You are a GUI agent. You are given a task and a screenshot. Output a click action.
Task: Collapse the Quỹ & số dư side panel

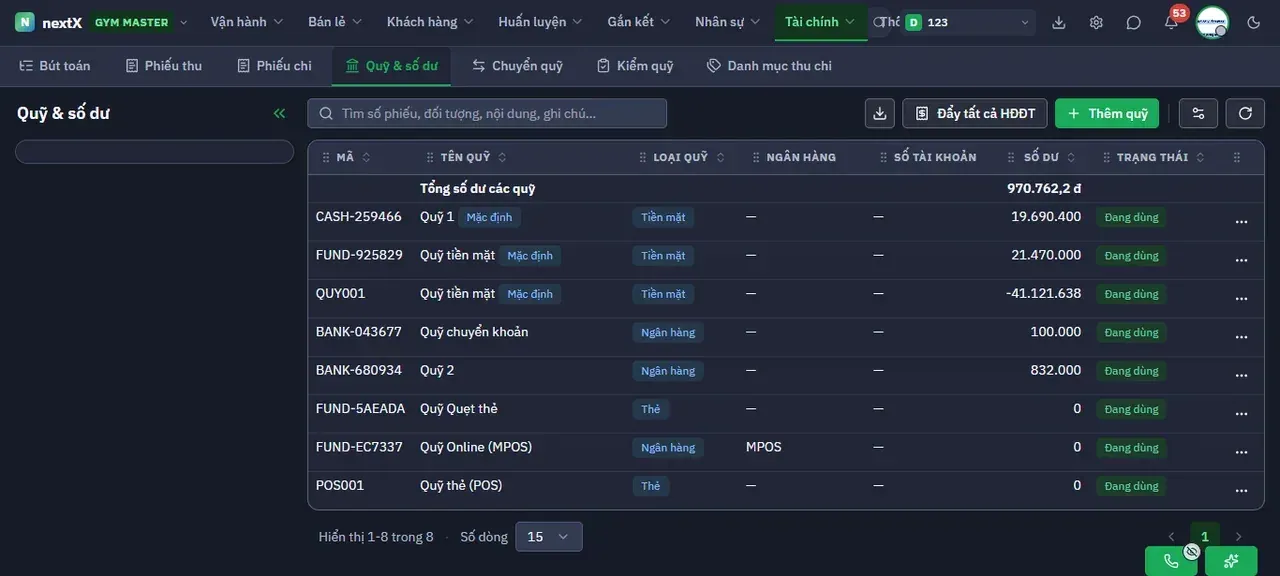click(x=279, y=113)
